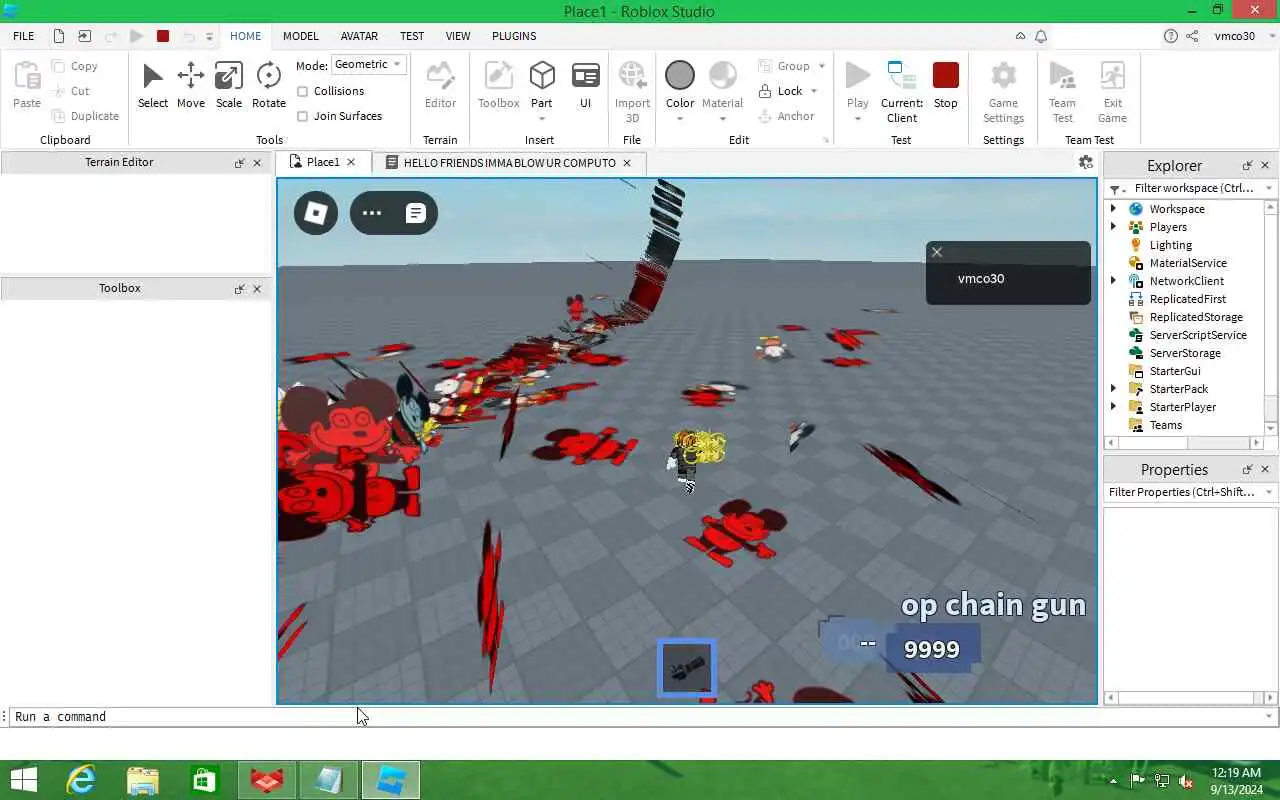
Task: Click the Anchor button
Action: pyautogui.click(x=786, y=116)
